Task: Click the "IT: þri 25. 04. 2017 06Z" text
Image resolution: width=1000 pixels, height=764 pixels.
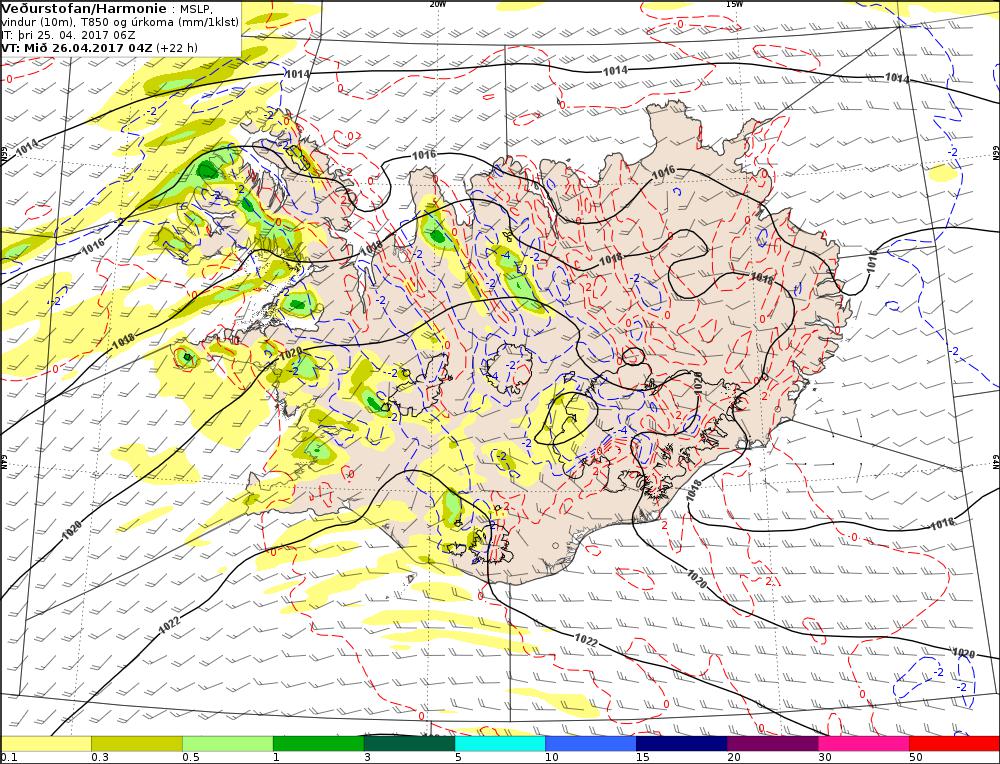Action: pos(68,35)
